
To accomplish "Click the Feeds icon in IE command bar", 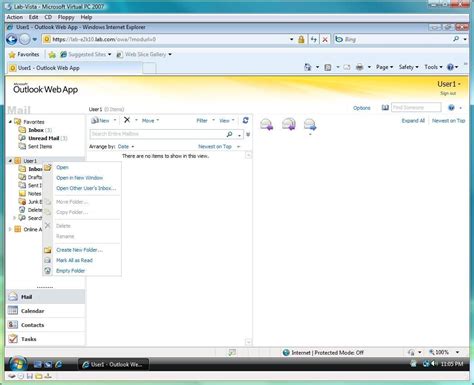I will pos(328,67).
